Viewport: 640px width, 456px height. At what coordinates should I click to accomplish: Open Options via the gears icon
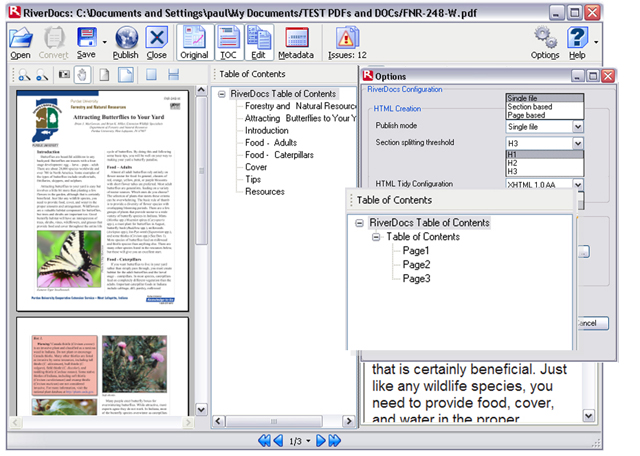click(x=545, y=43)
